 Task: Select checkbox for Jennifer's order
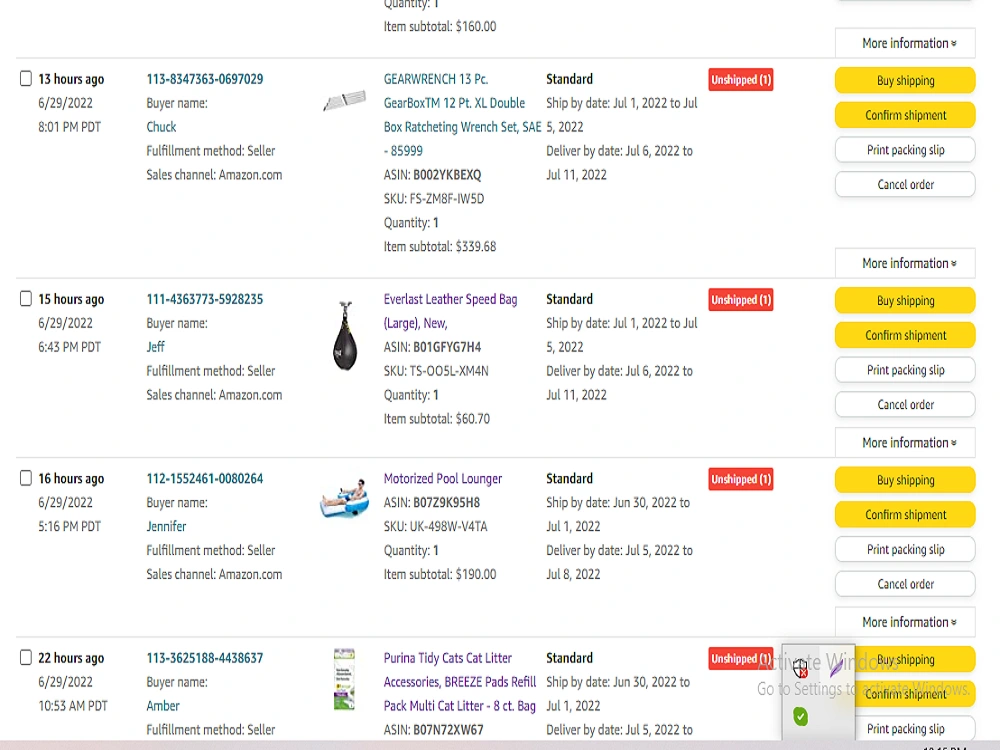tap(26, 478)
